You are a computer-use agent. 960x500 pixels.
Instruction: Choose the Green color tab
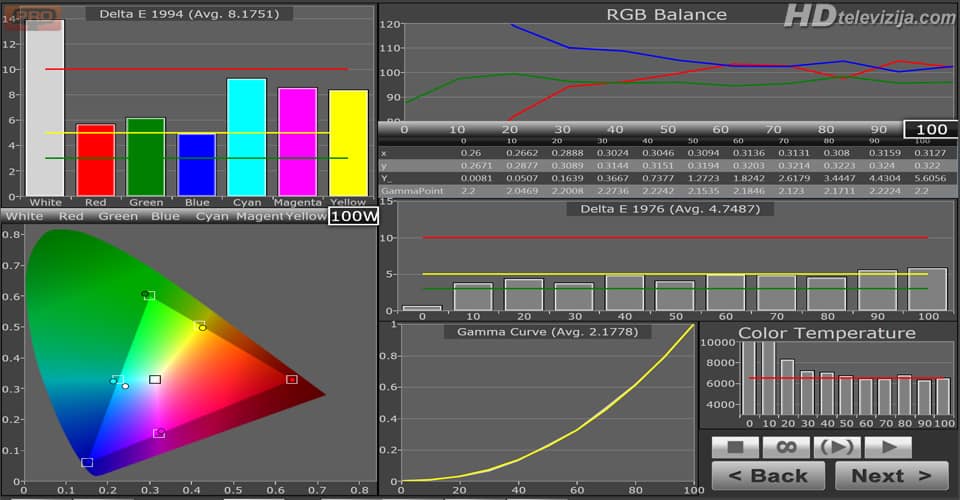[118, 216]
